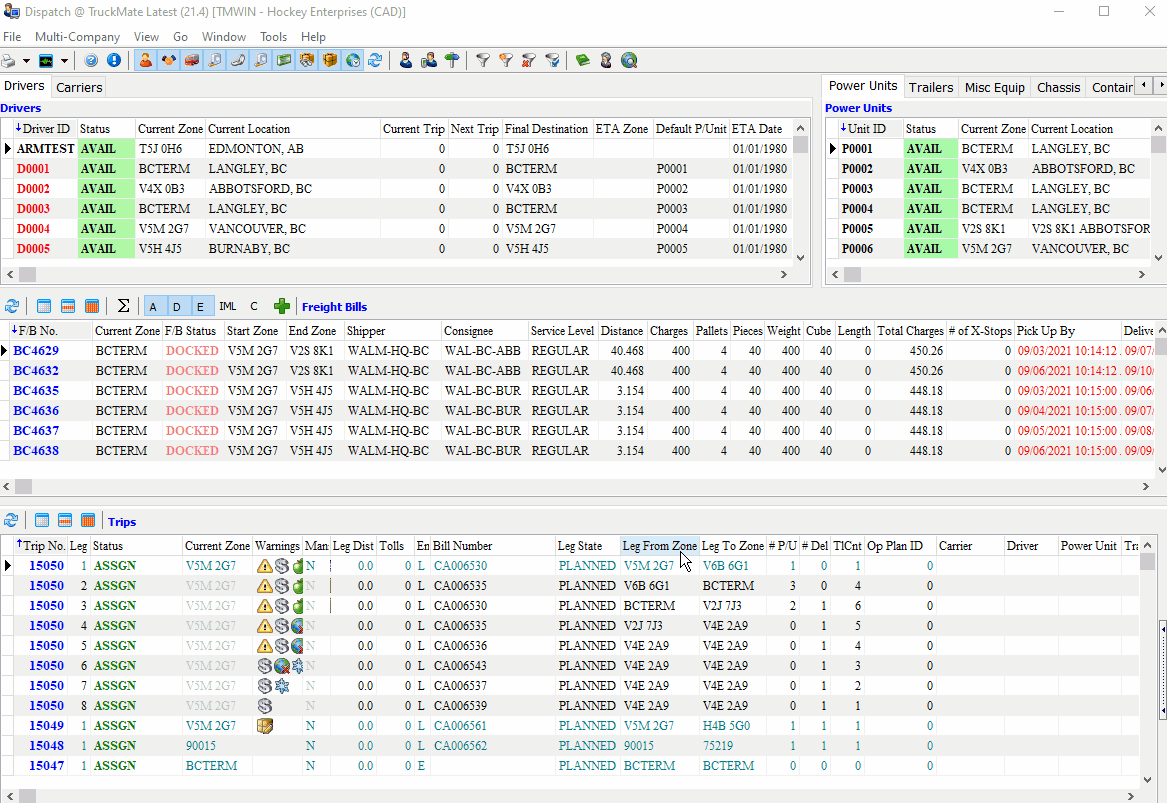This screenshot has height=803, width=1167.
Task: Click the first filter funnel icon
Action: 482,61
